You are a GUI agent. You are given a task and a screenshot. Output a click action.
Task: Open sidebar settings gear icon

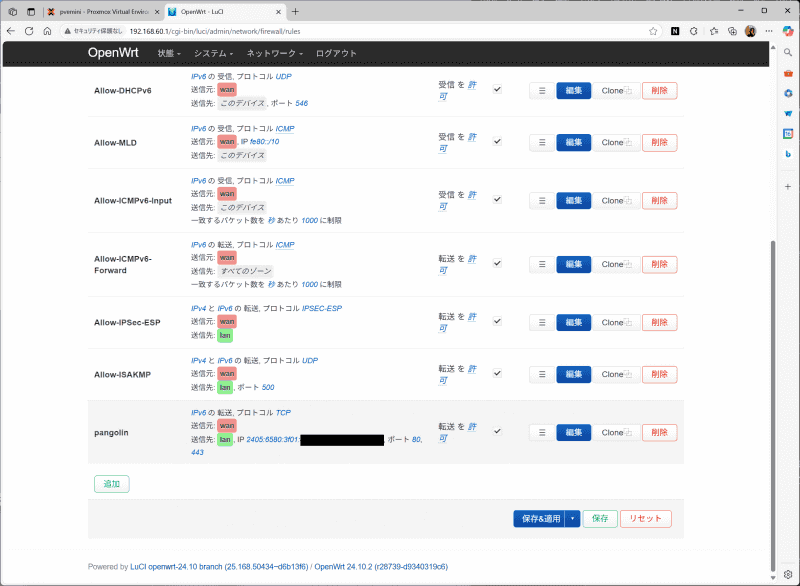tap(788, 574)
